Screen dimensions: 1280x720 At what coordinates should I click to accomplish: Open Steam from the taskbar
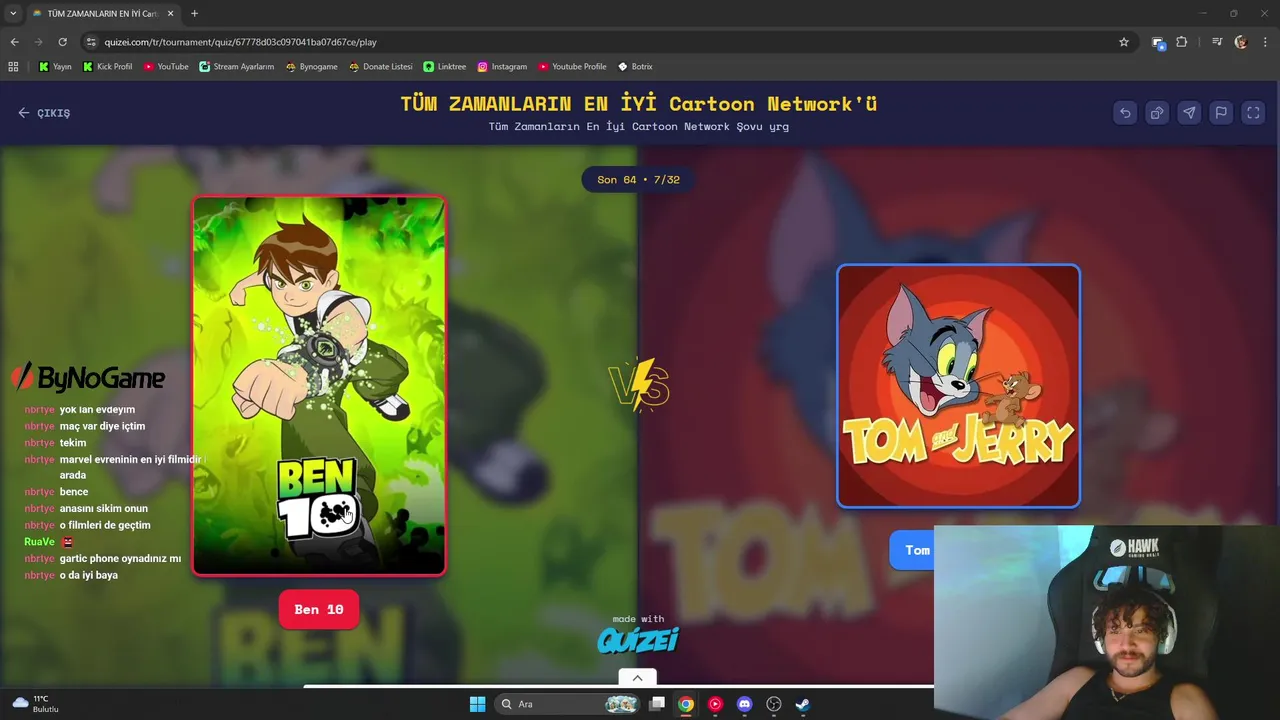(x=802, y=704)
